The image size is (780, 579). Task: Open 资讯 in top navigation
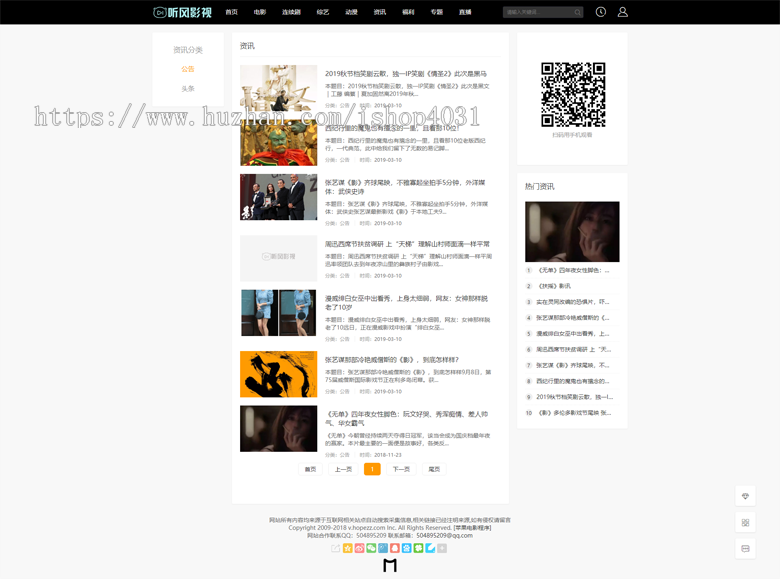point(380,12)
